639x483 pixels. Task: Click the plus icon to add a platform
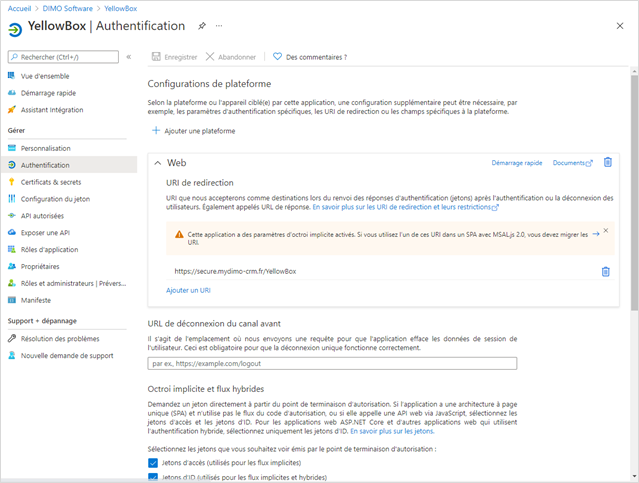click(155, 131)
